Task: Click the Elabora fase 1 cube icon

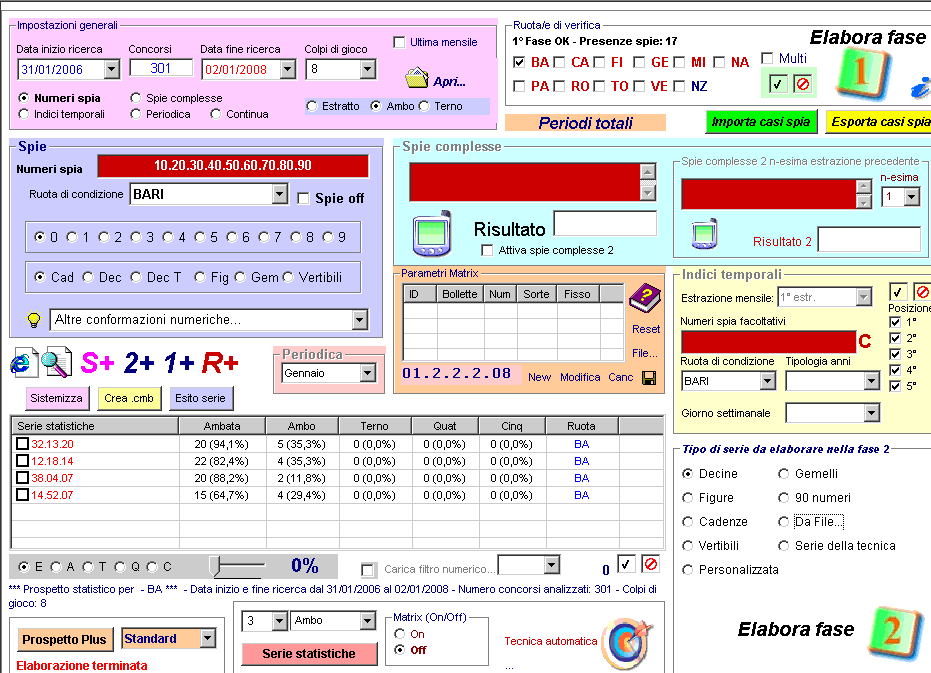Action: (x=862, y=74)
